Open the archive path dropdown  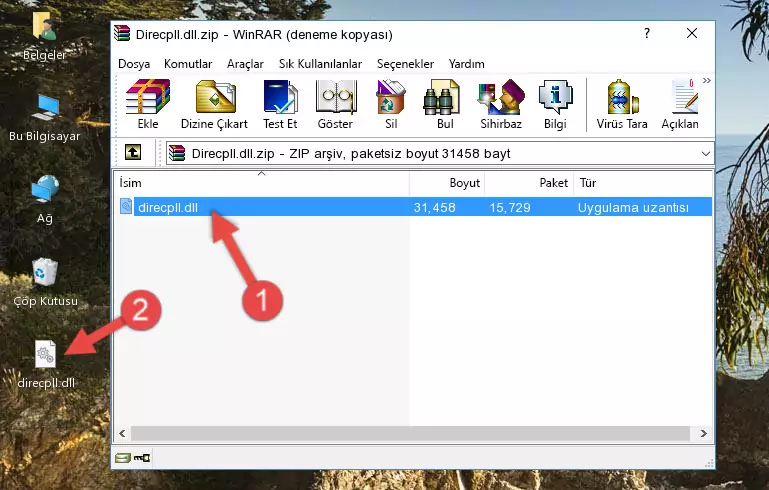click(x=706, y=154)
